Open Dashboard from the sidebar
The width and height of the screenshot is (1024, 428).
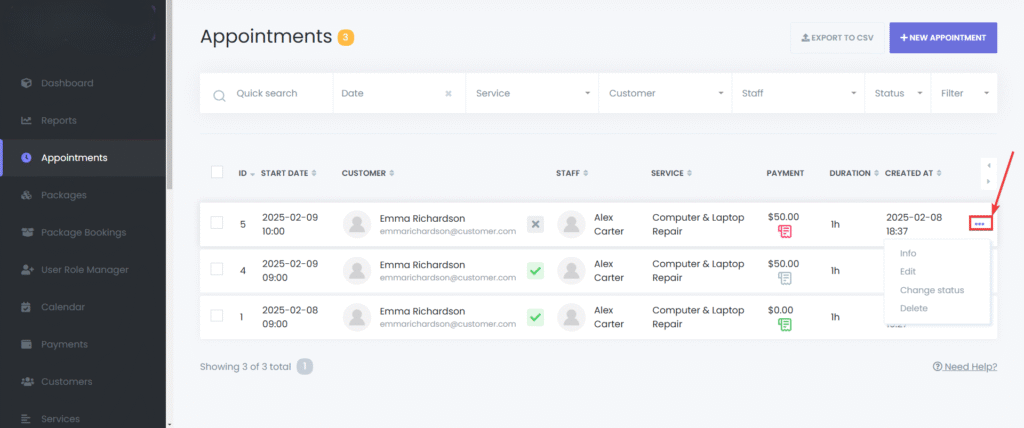(67, 83)
